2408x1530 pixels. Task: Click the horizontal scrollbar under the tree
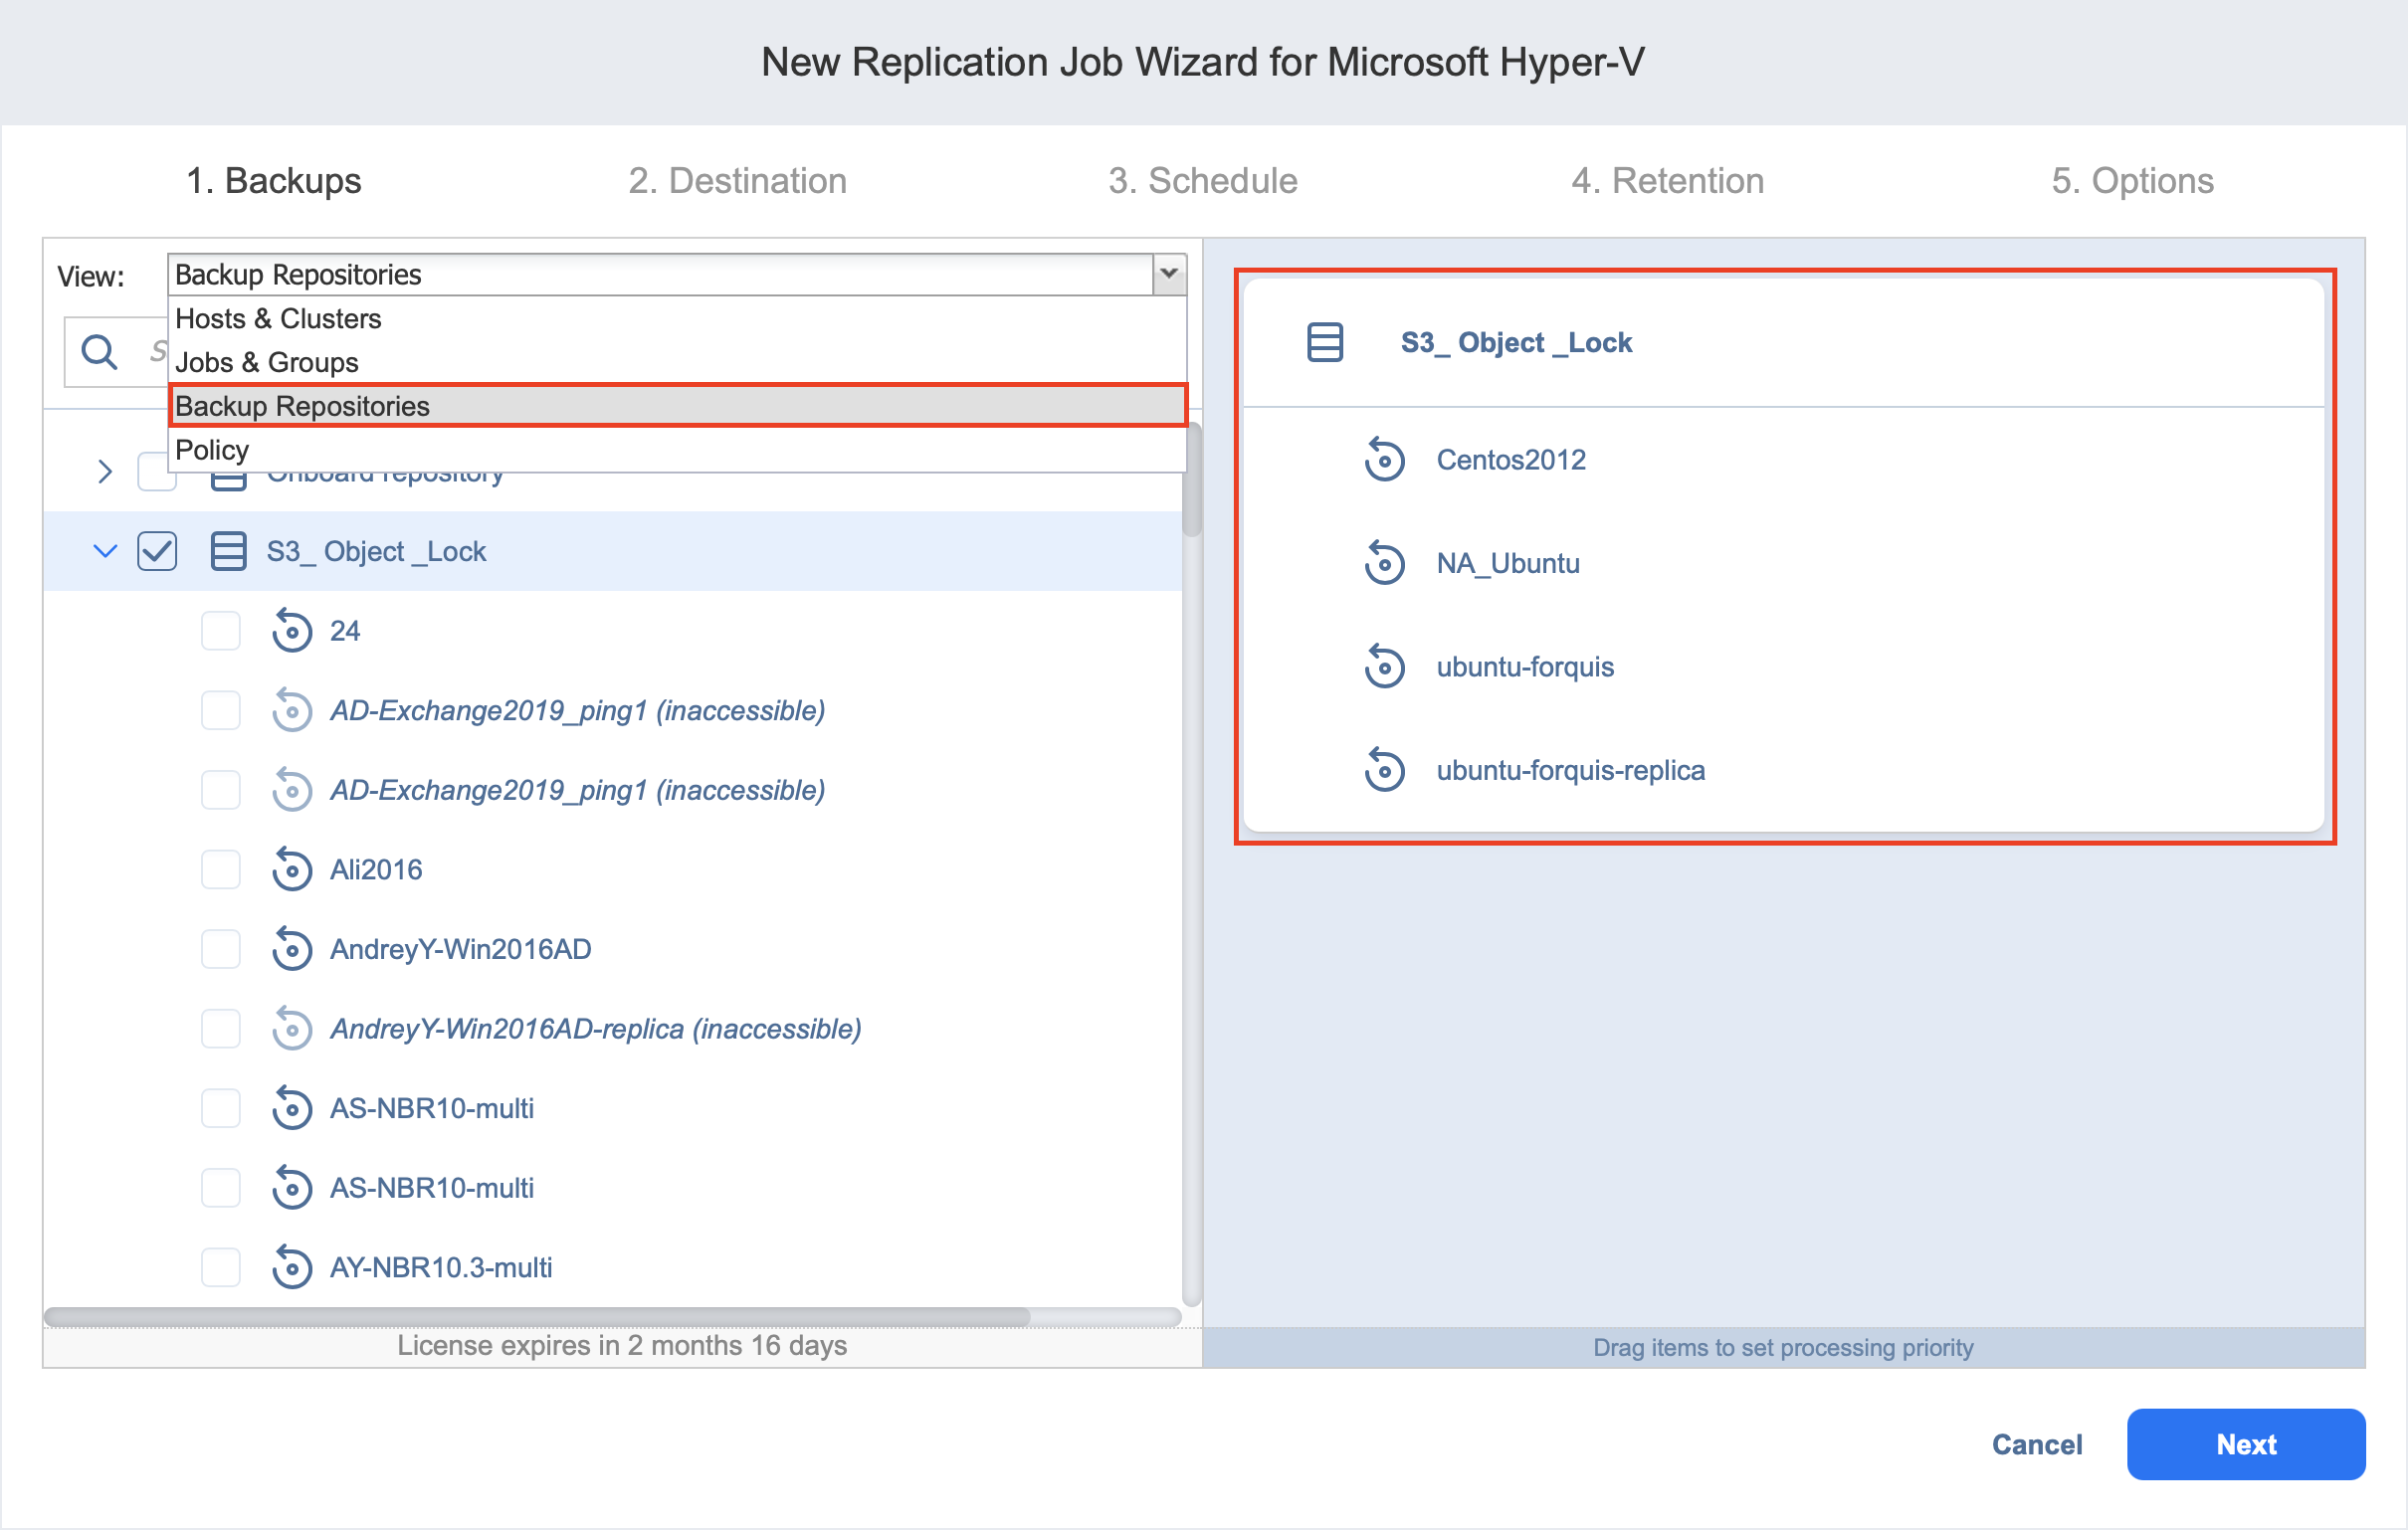pyautogui.click(x=536, y=1317)
